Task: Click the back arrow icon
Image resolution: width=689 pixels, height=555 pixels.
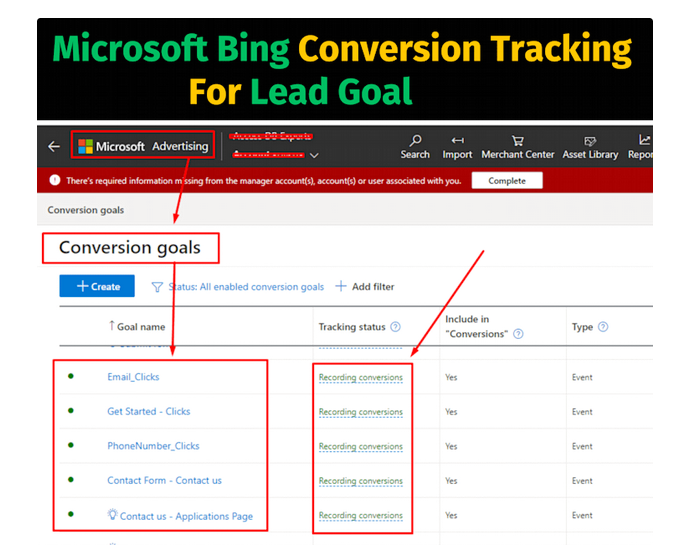Action: pos(54,146)
